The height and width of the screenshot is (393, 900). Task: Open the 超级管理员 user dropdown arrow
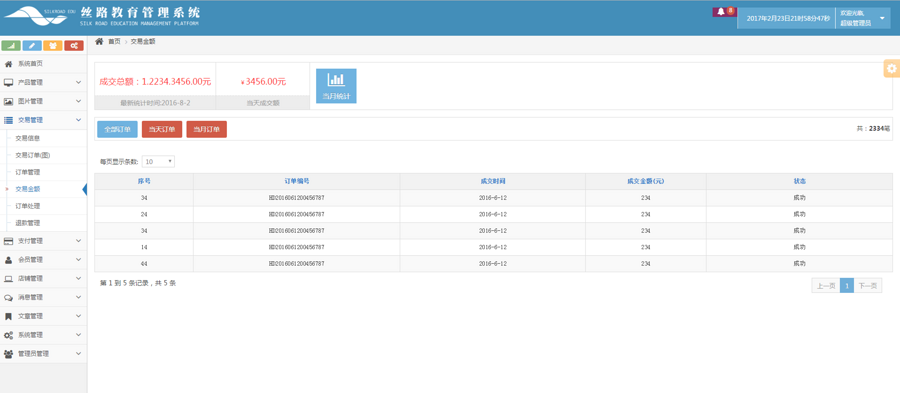882,18
